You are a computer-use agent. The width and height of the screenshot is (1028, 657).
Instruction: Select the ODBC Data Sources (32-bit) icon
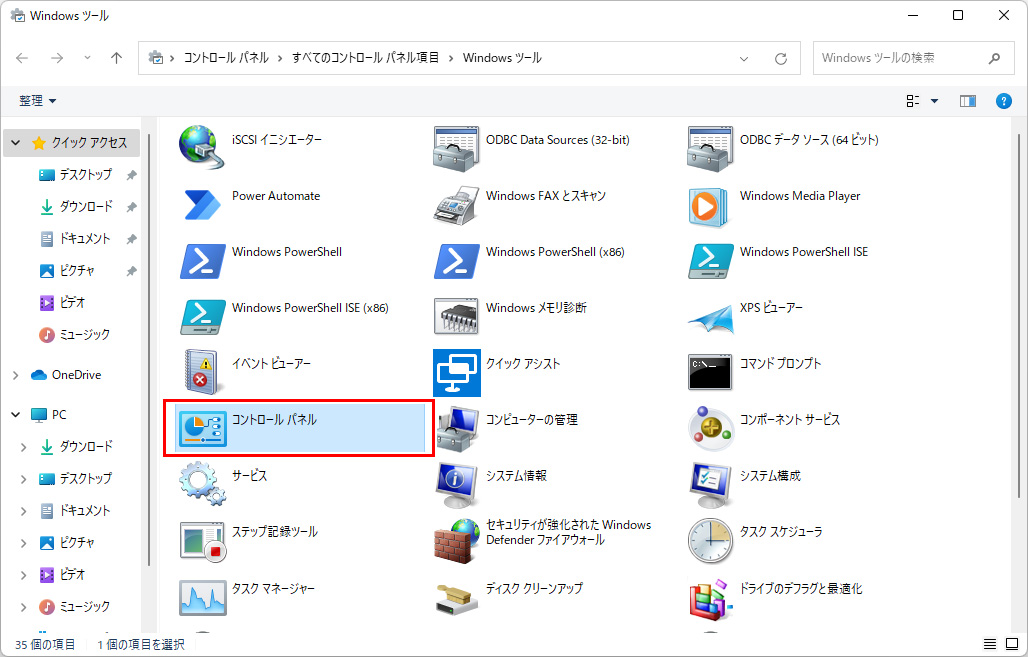click(x=456, y=149)
